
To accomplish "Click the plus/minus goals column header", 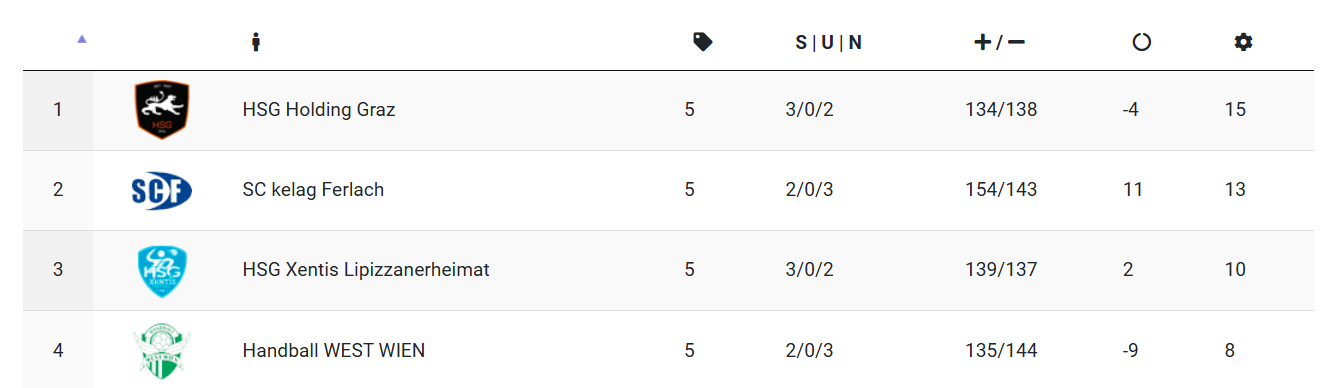I will click(1000, 42).
